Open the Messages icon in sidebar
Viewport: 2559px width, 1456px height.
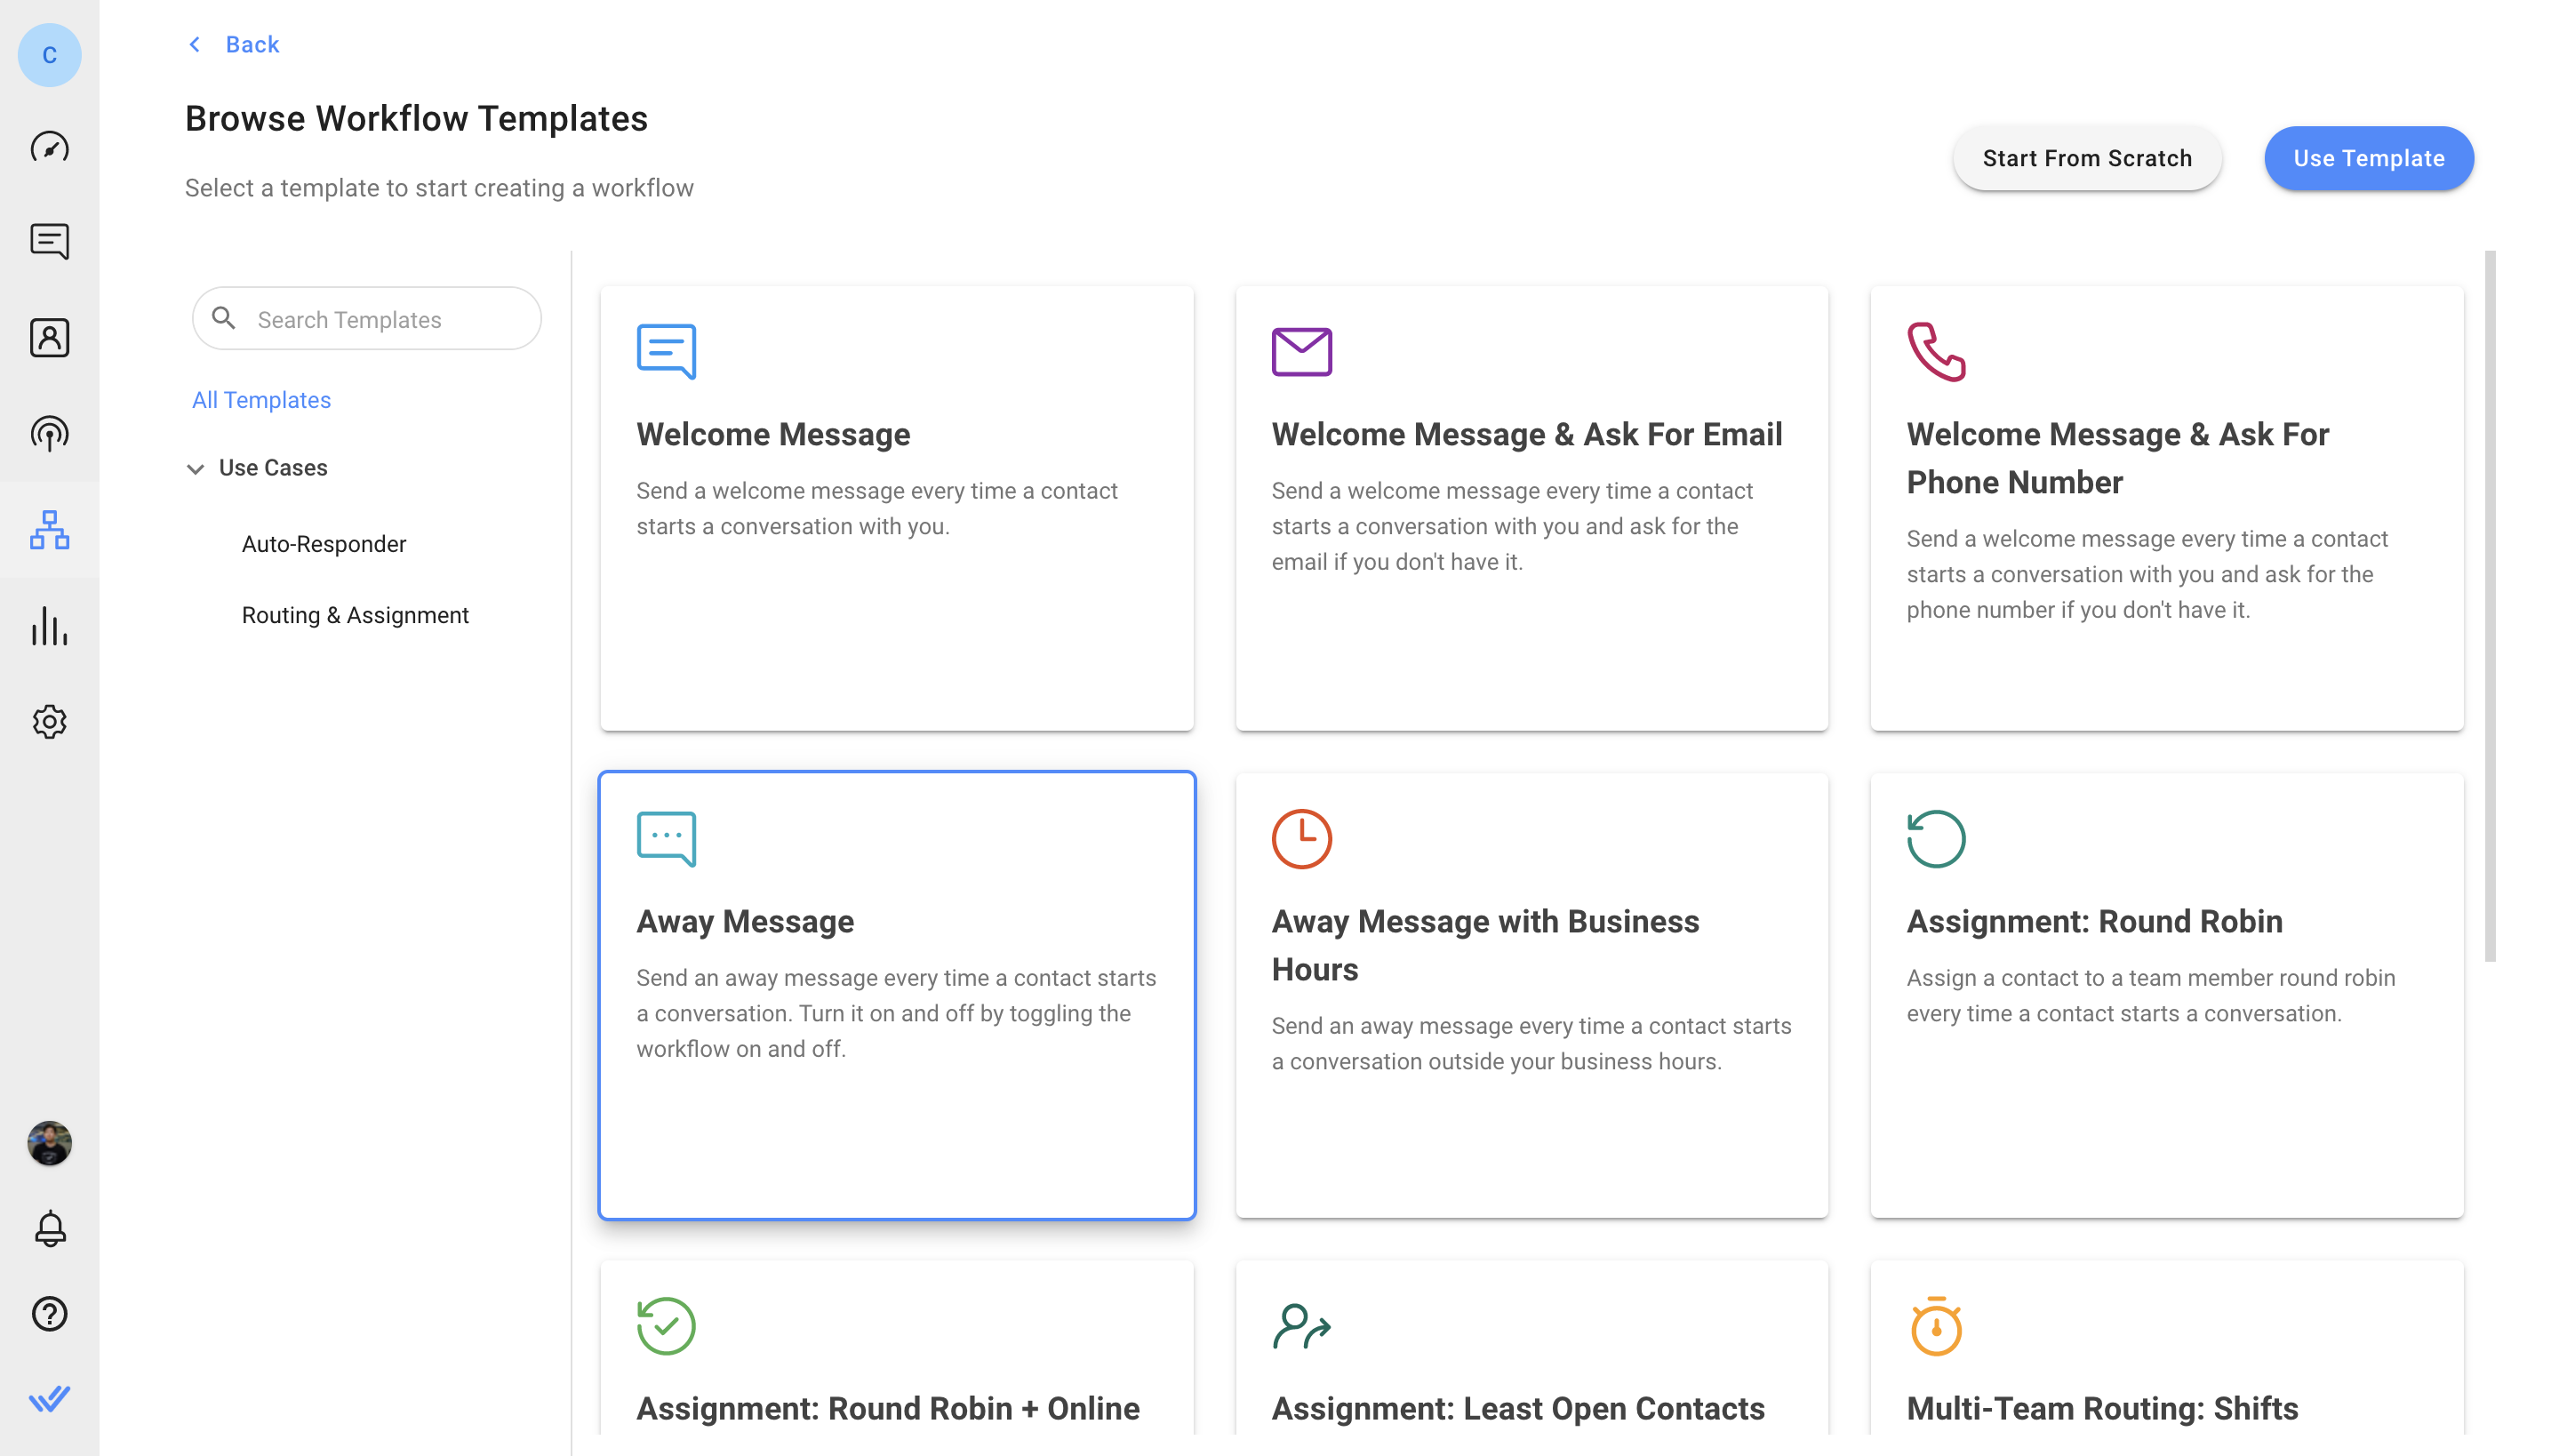pyautogui.click(x=49, y=241)
